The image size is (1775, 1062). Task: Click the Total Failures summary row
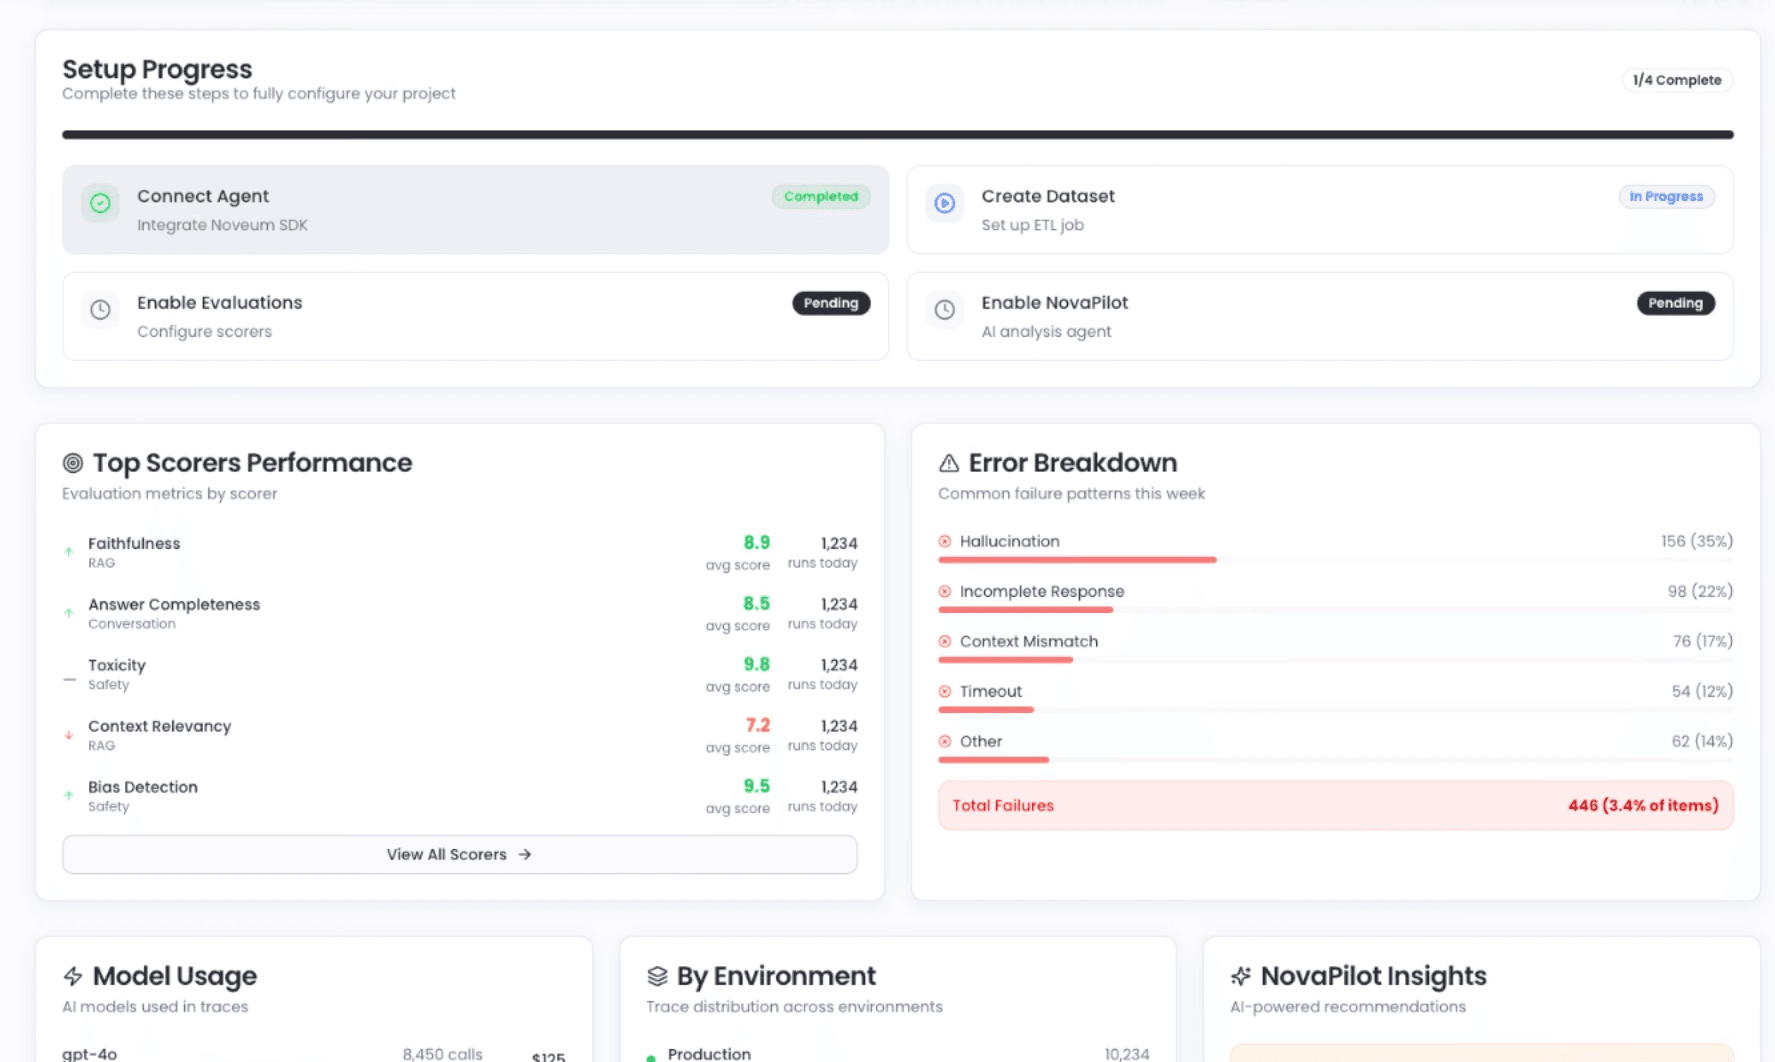(1335, 805)
